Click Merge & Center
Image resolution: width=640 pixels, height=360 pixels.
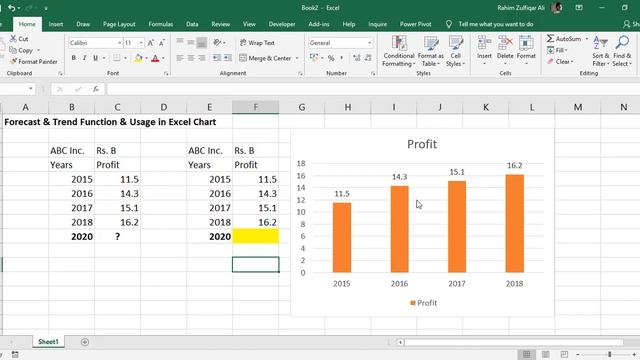pyautogui.click(x=265, y=58)
